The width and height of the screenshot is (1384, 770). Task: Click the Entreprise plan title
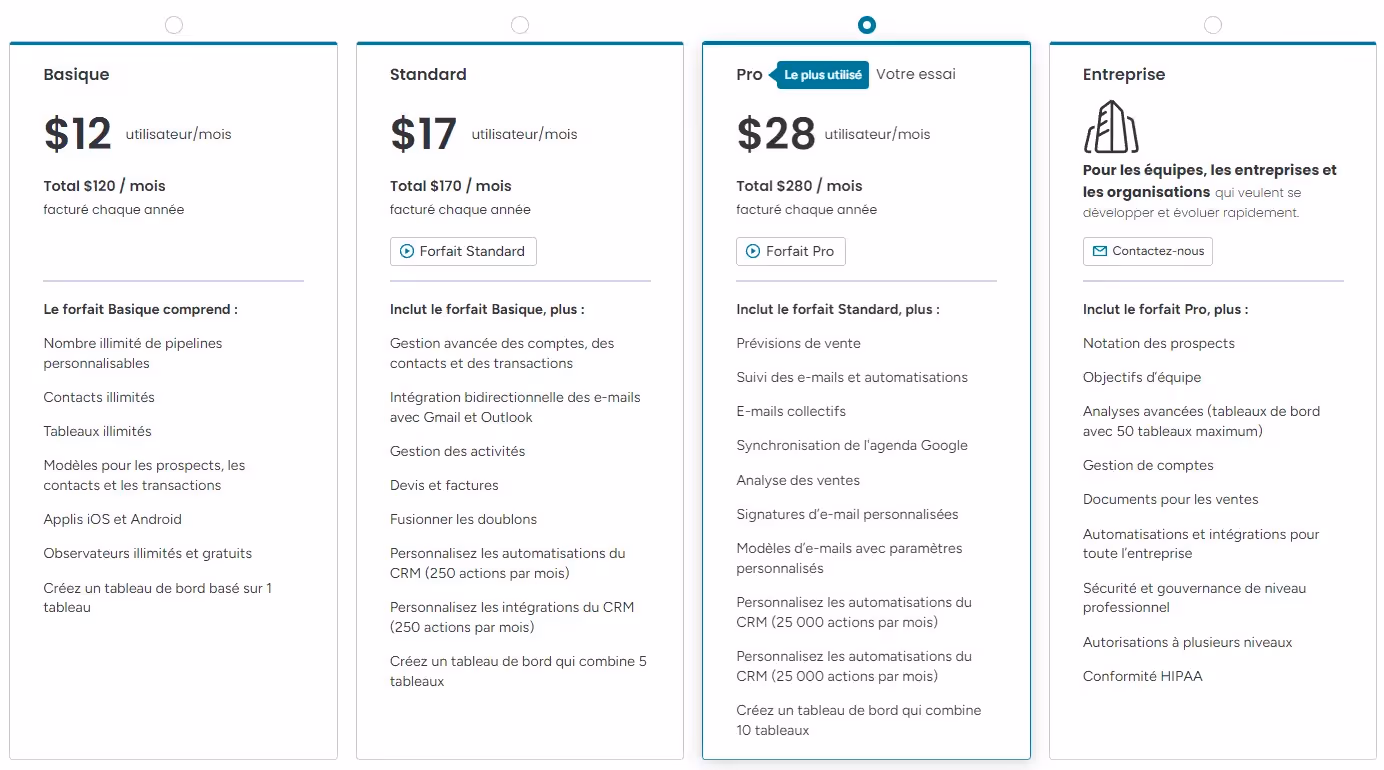click(x=1124, y=75)
